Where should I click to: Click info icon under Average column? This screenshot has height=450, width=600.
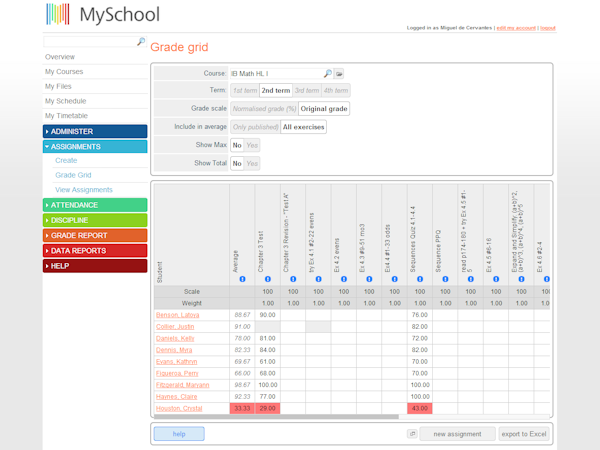point(241,279)
